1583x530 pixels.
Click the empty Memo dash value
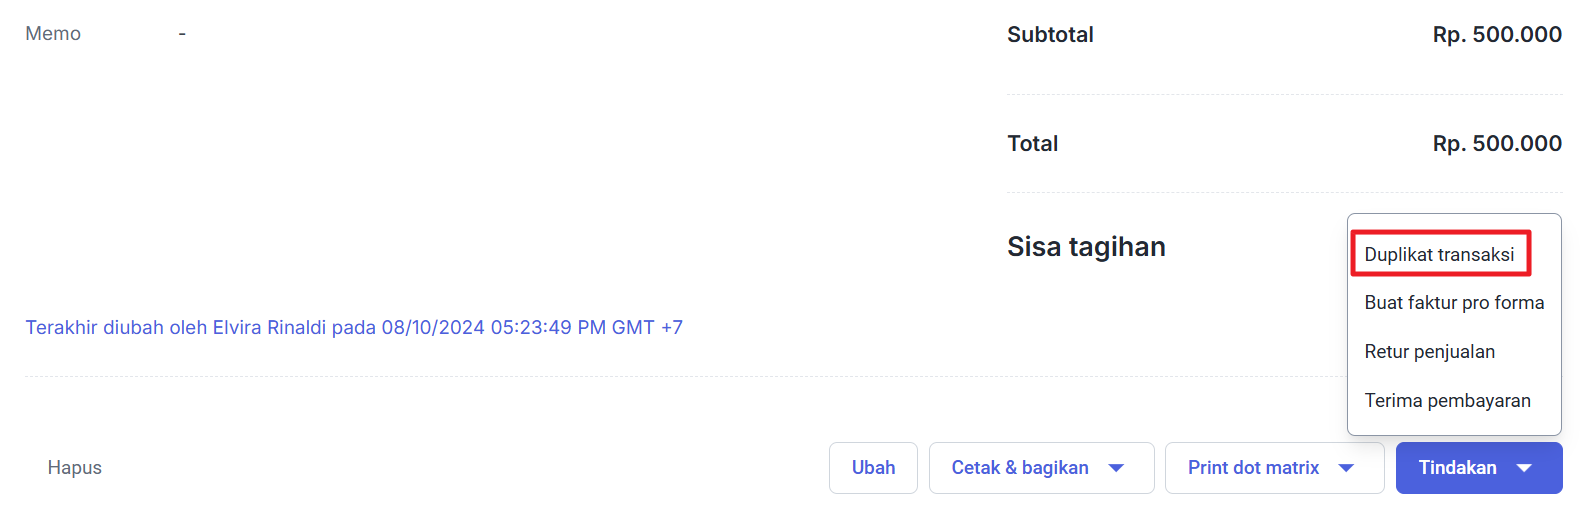(182, 34)
